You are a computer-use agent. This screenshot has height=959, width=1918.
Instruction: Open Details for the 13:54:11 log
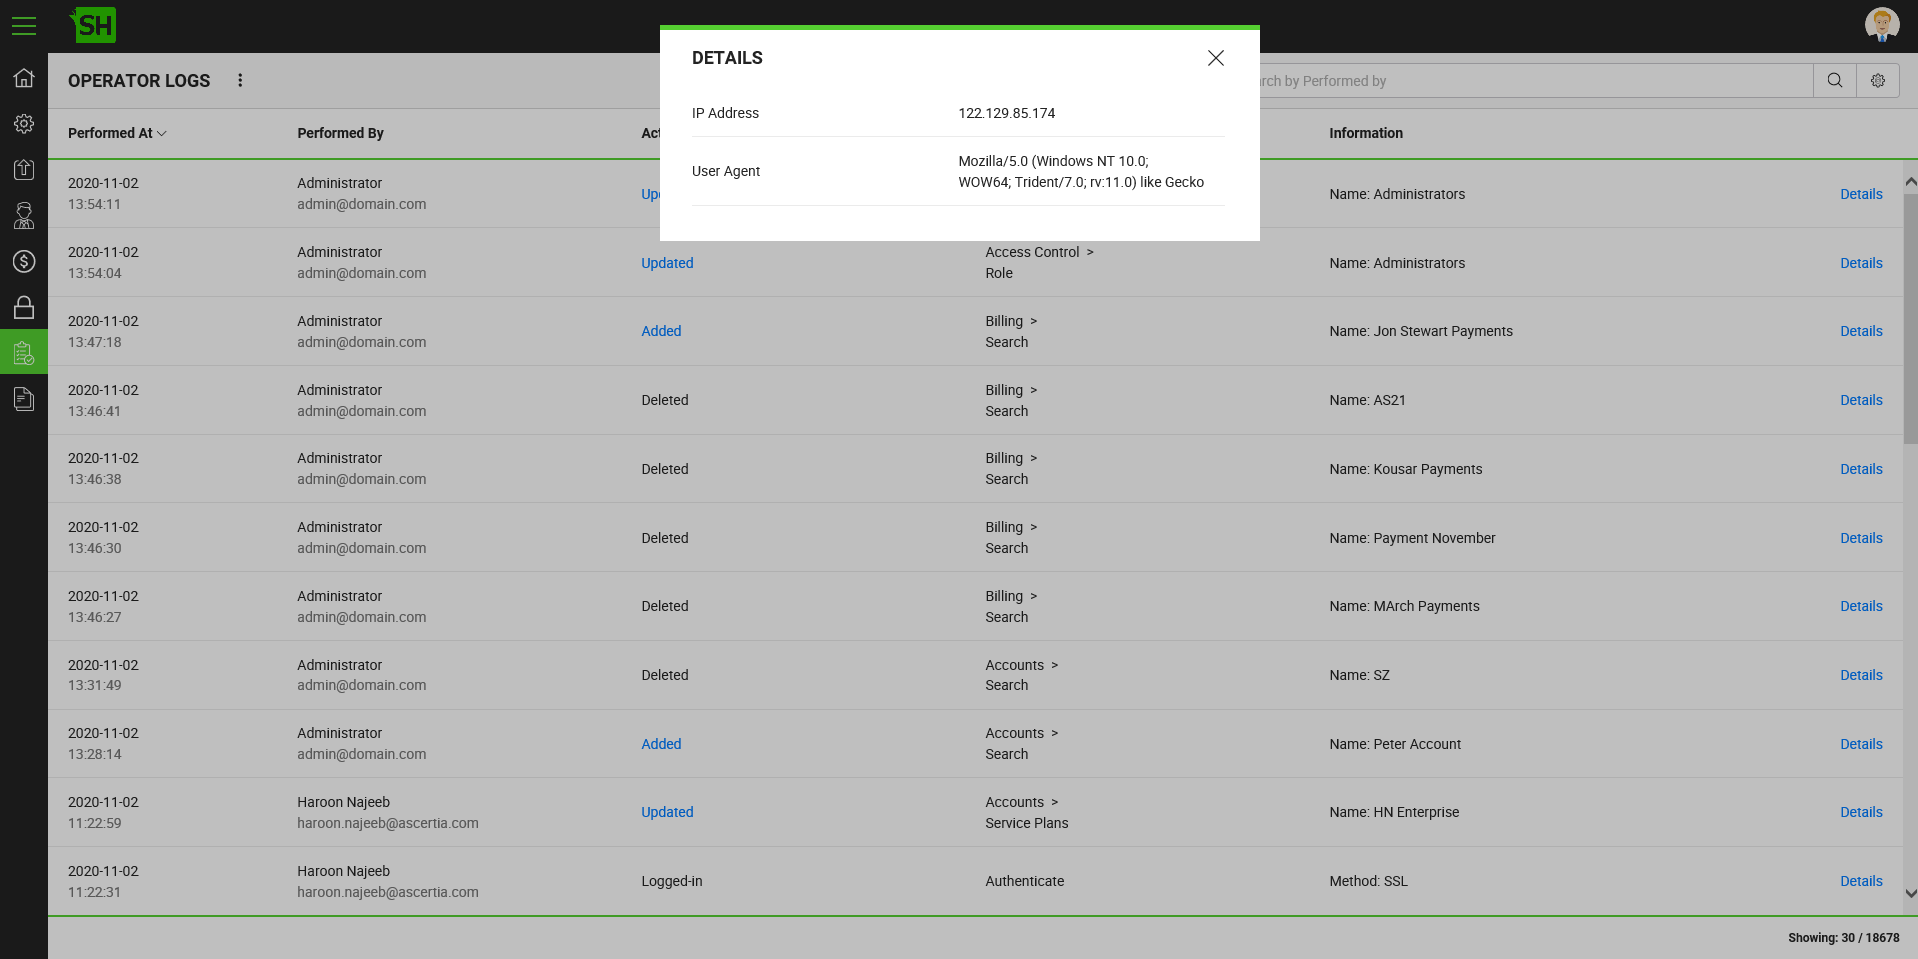point(1861,194)
